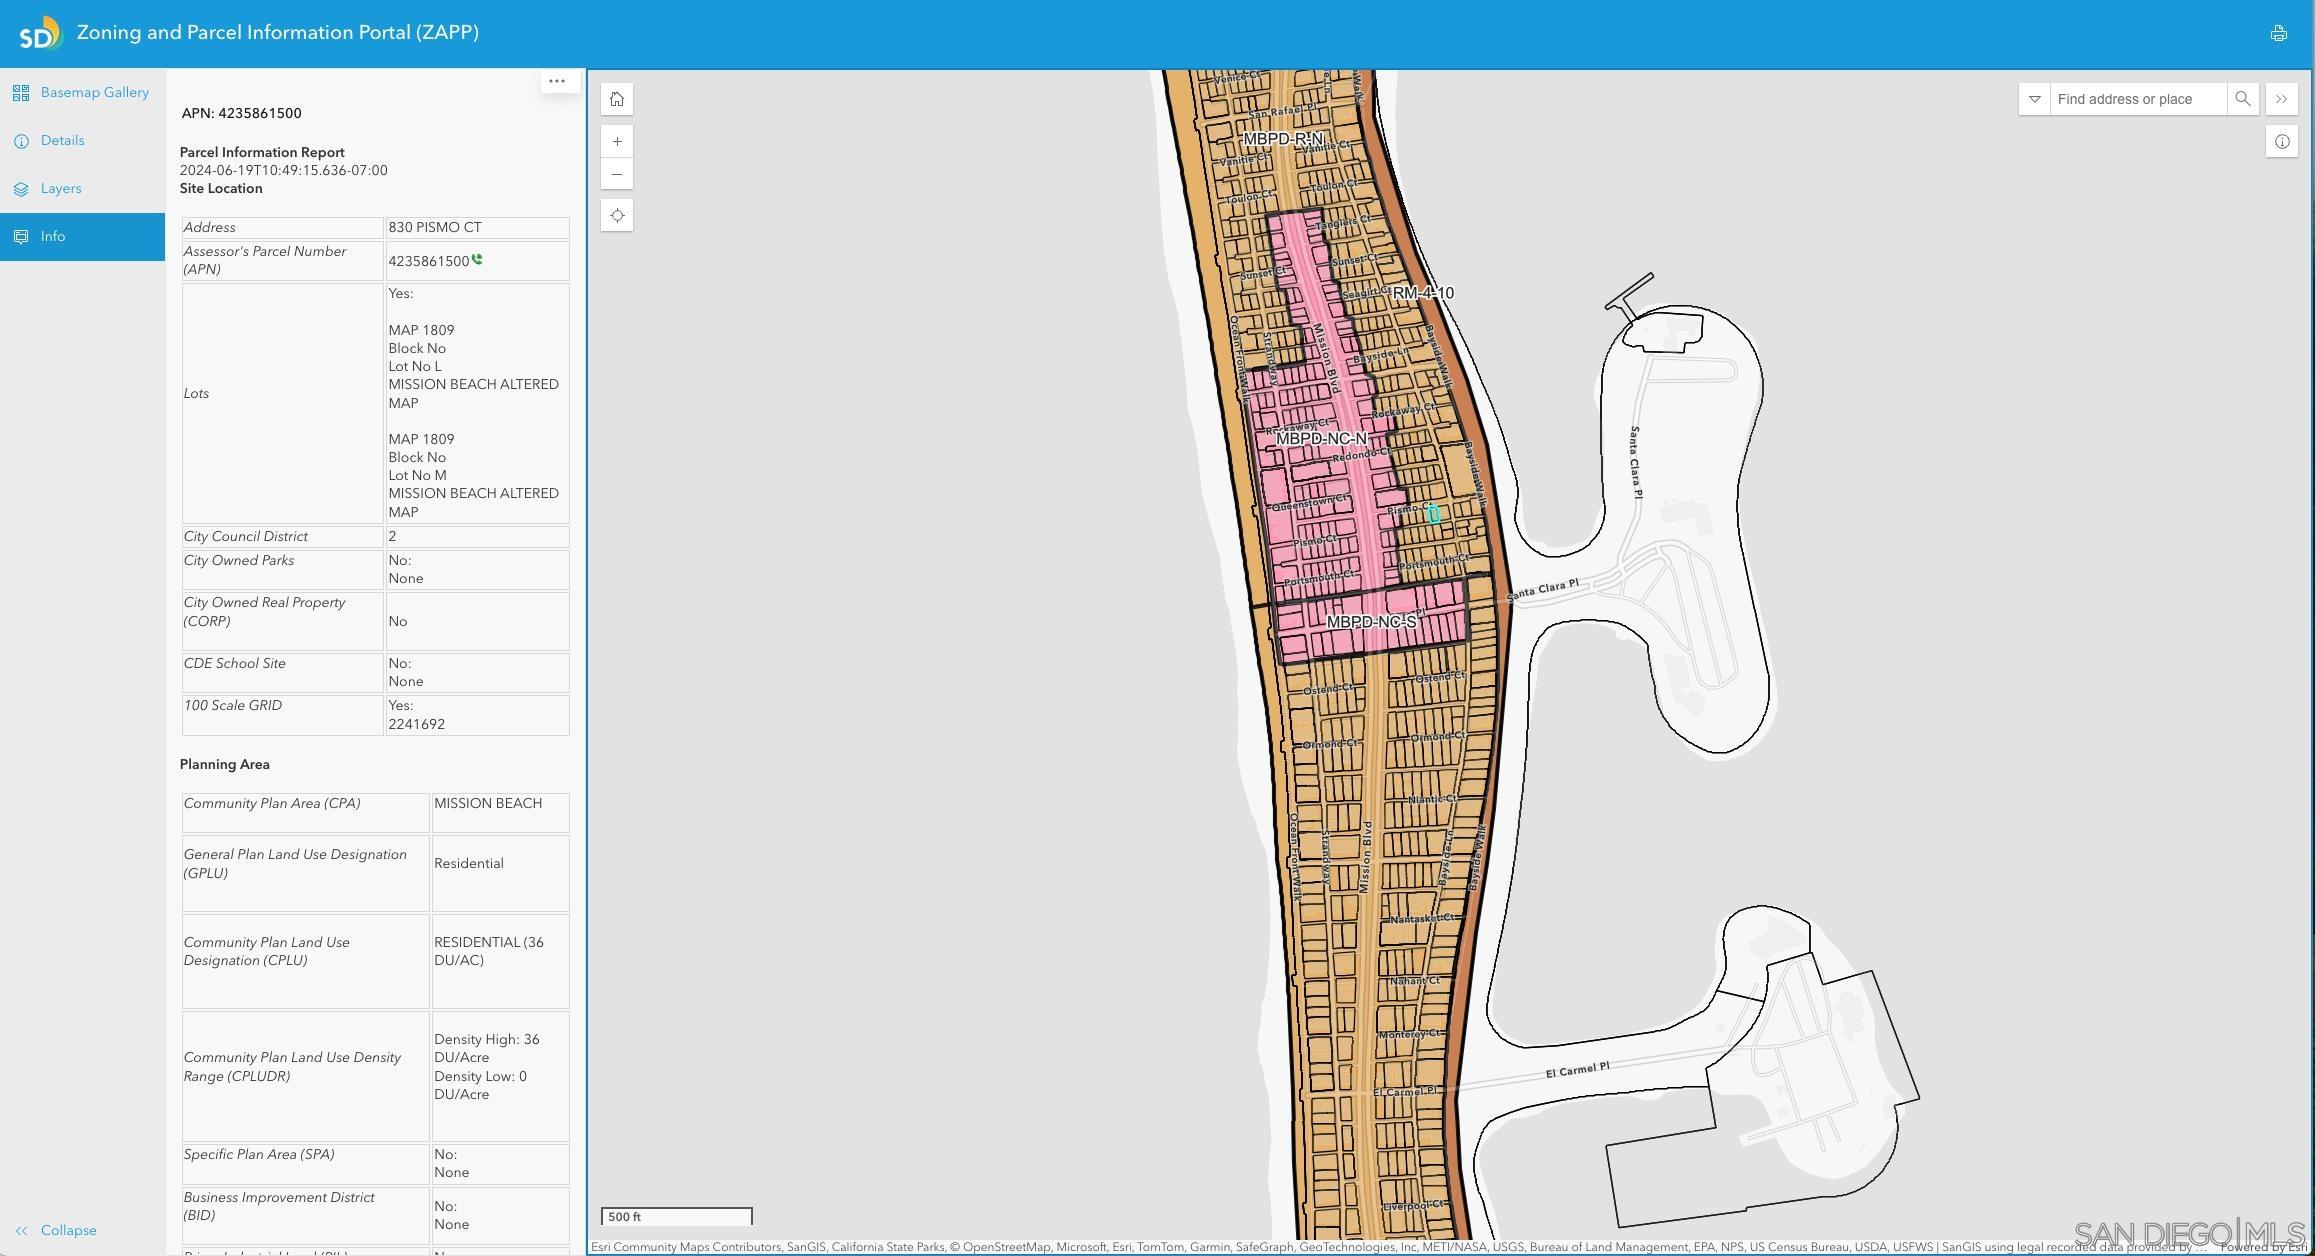Click the green phone icon beside APN

477,260
